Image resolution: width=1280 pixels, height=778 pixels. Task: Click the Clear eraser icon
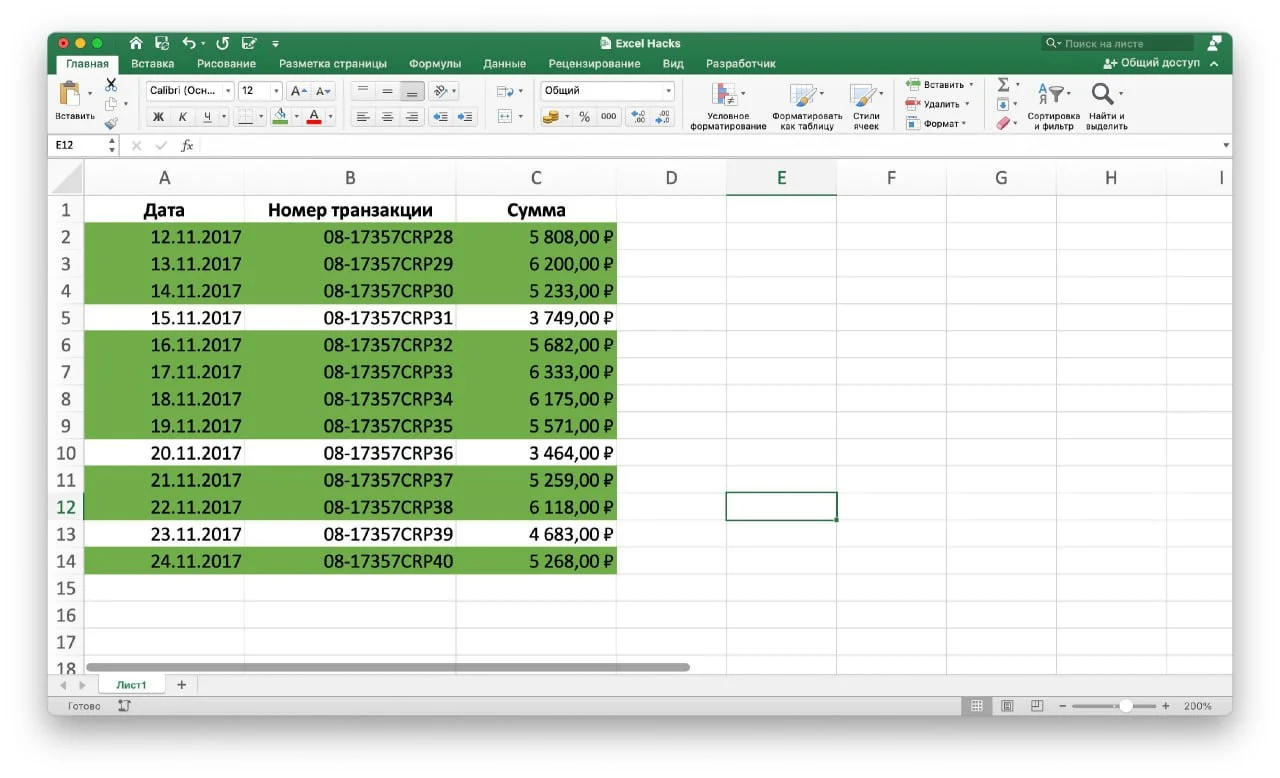point(1003,123)
